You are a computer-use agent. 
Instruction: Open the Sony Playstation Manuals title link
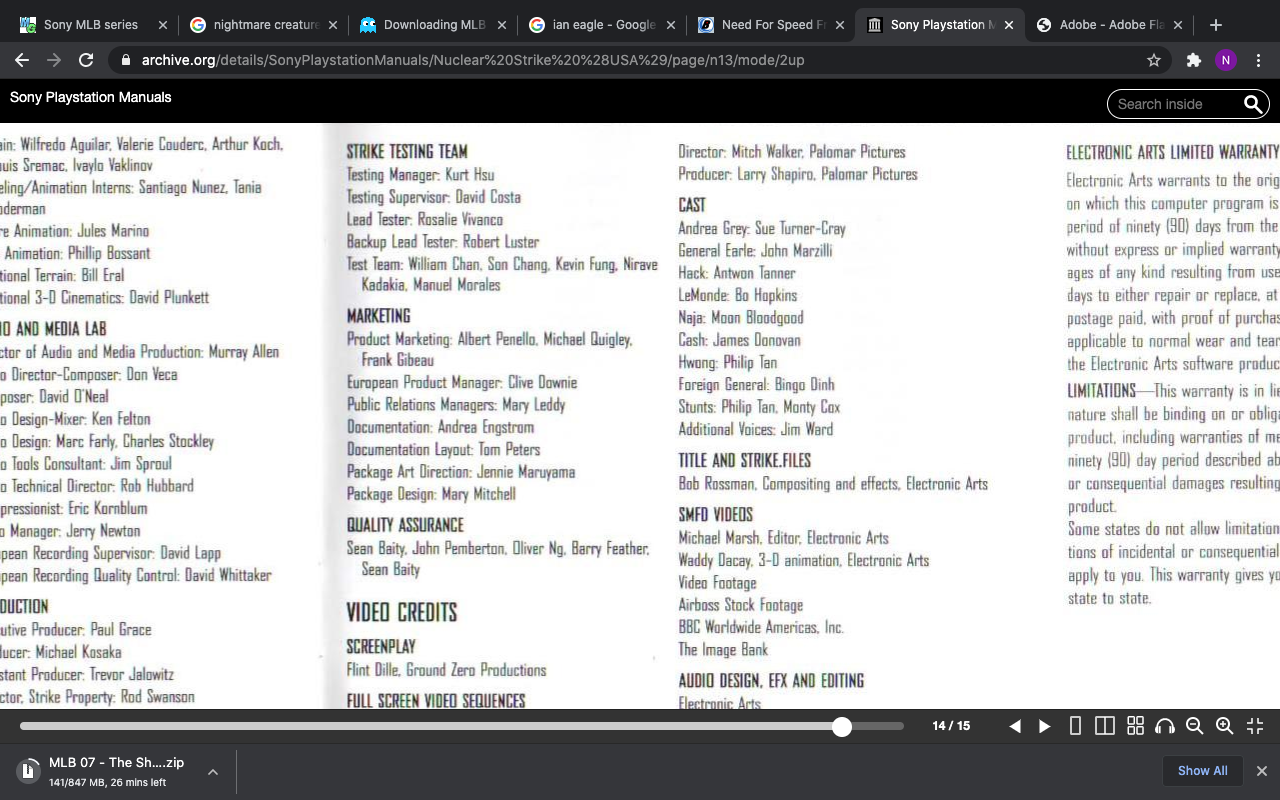91,97
